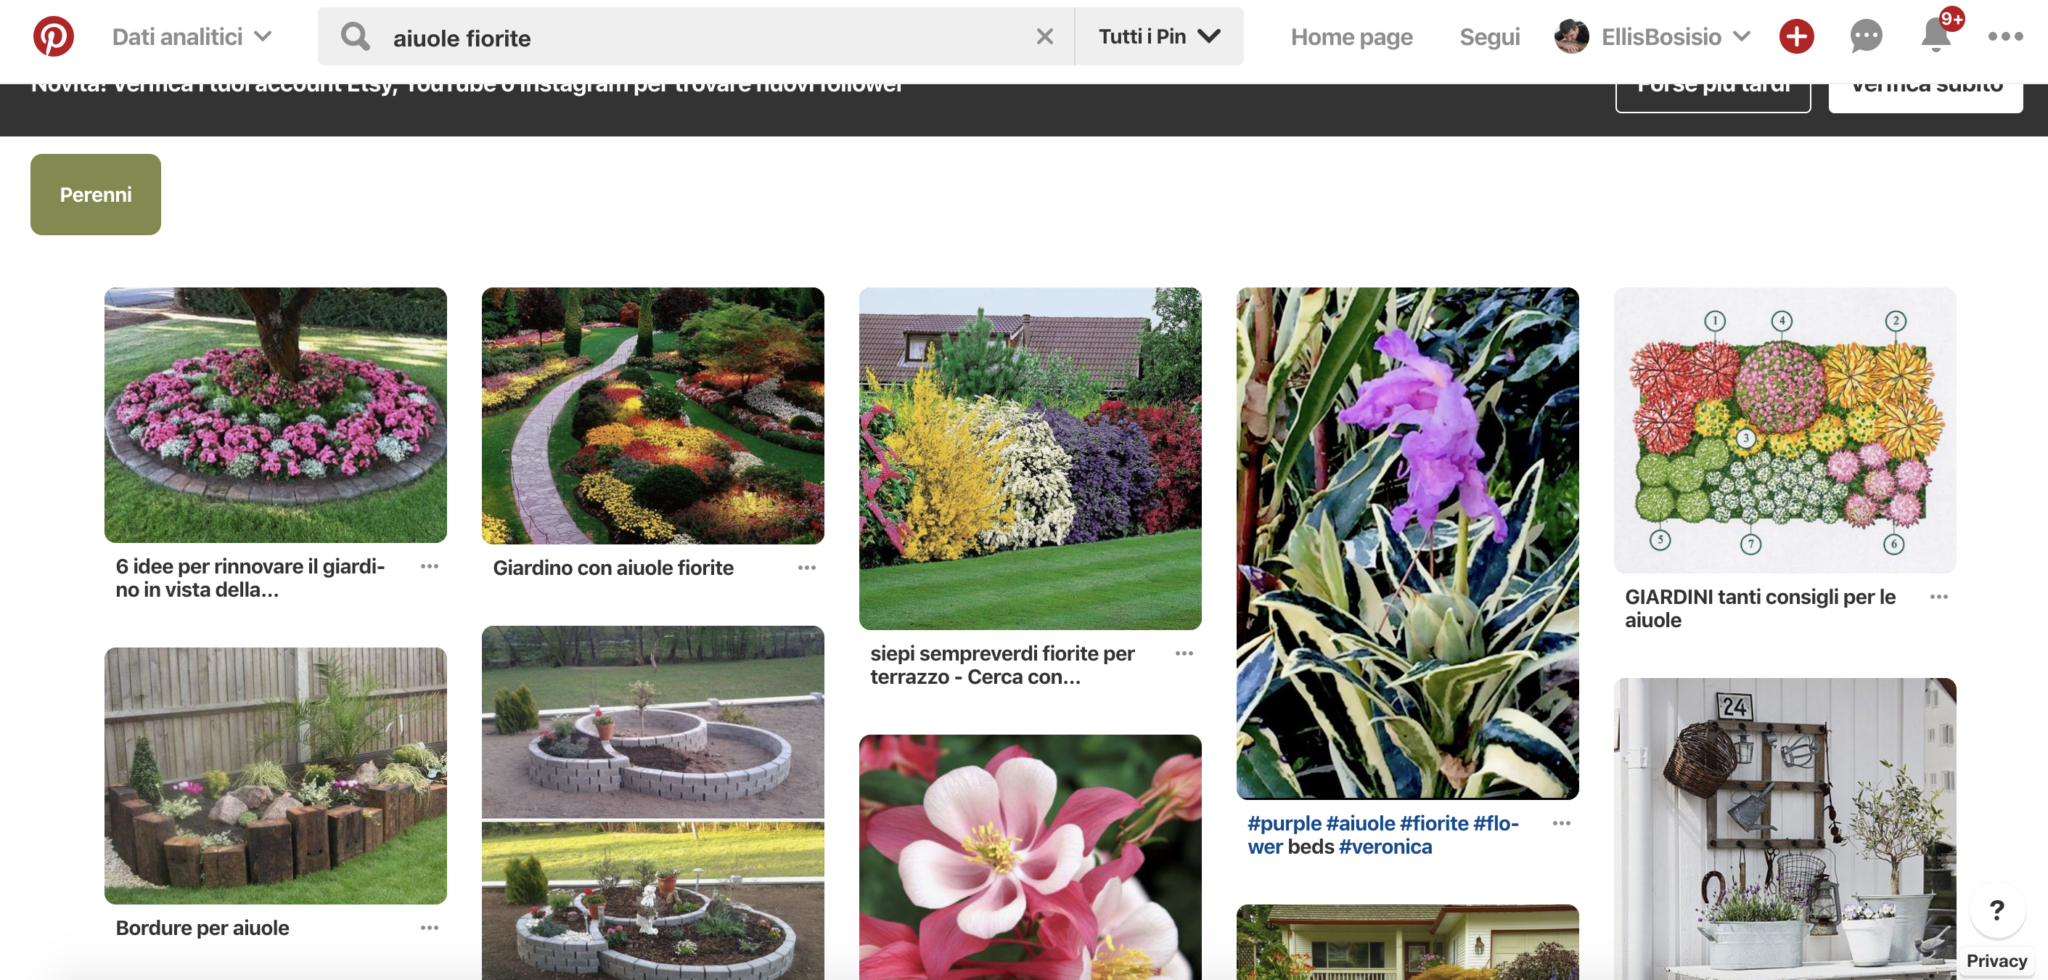Open the Segui menu item
This screenshot has width=2048, height=980.
point(1489,37)
